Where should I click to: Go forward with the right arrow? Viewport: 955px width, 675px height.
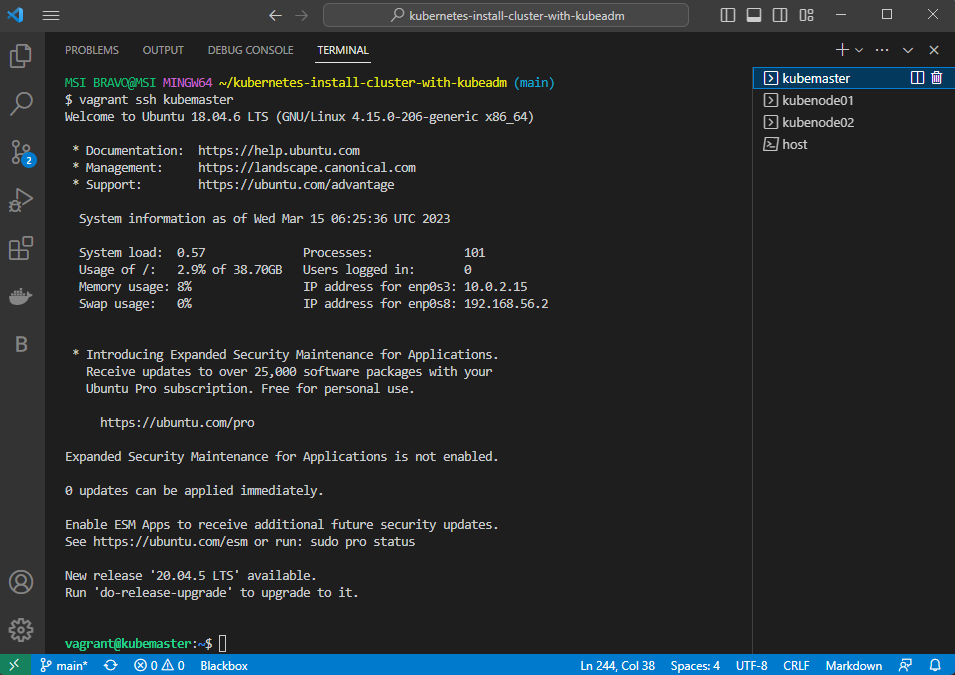(301, 15)
